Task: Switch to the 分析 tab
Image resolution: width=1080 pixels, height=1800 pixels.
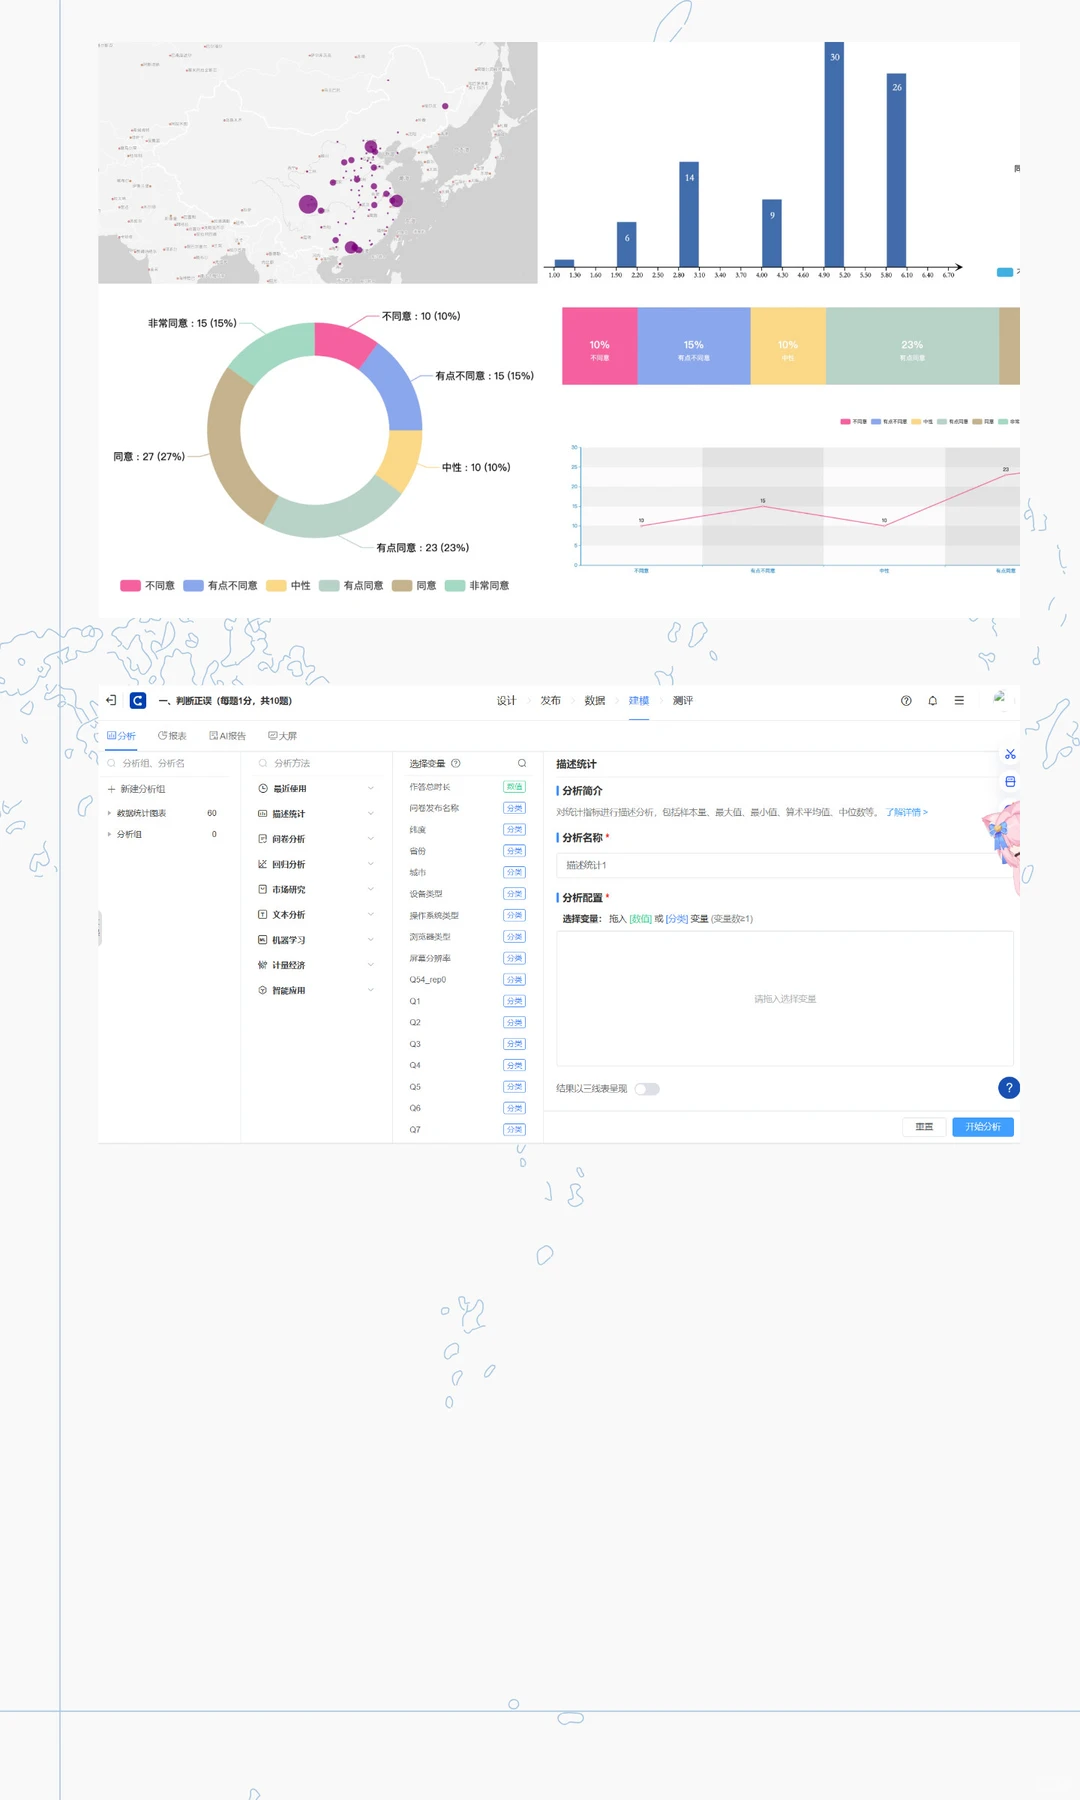Action: pos(122,736)
